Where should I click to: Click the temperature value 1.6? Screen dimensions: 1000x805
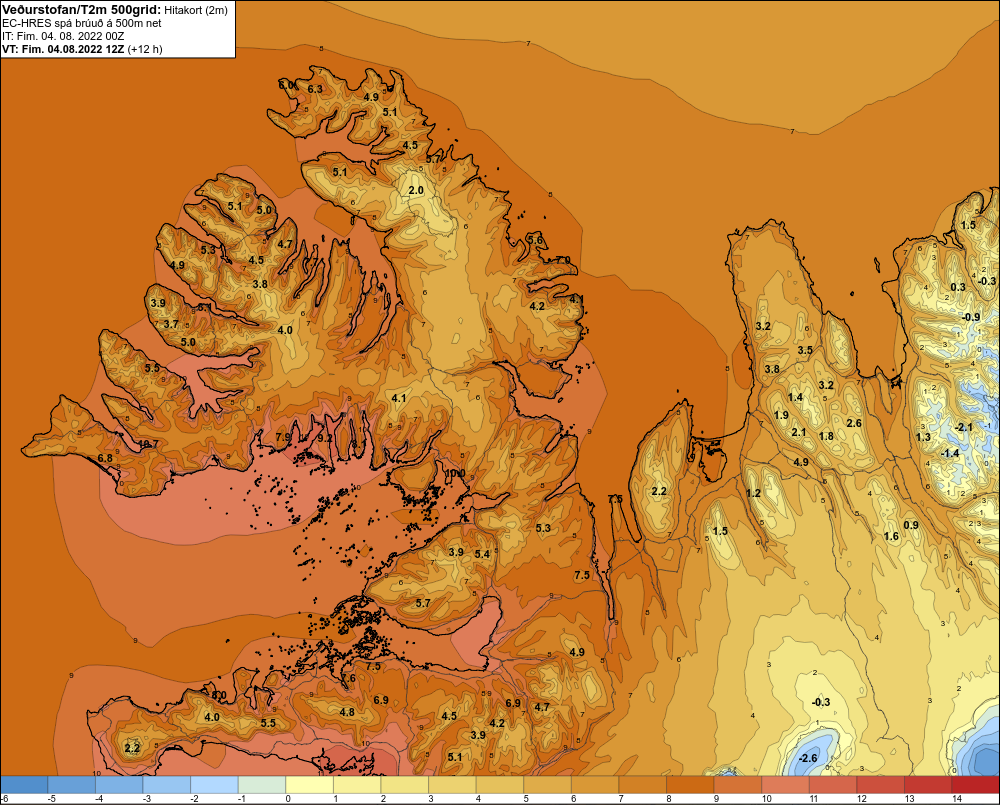tap(891, 536)
